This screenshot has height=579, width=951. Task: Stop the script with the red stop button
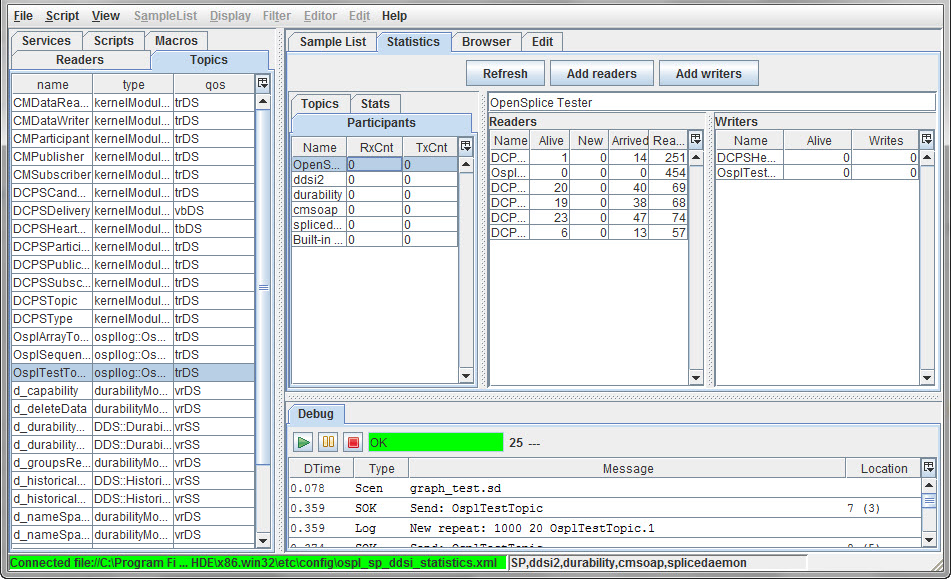click(353, 442)
